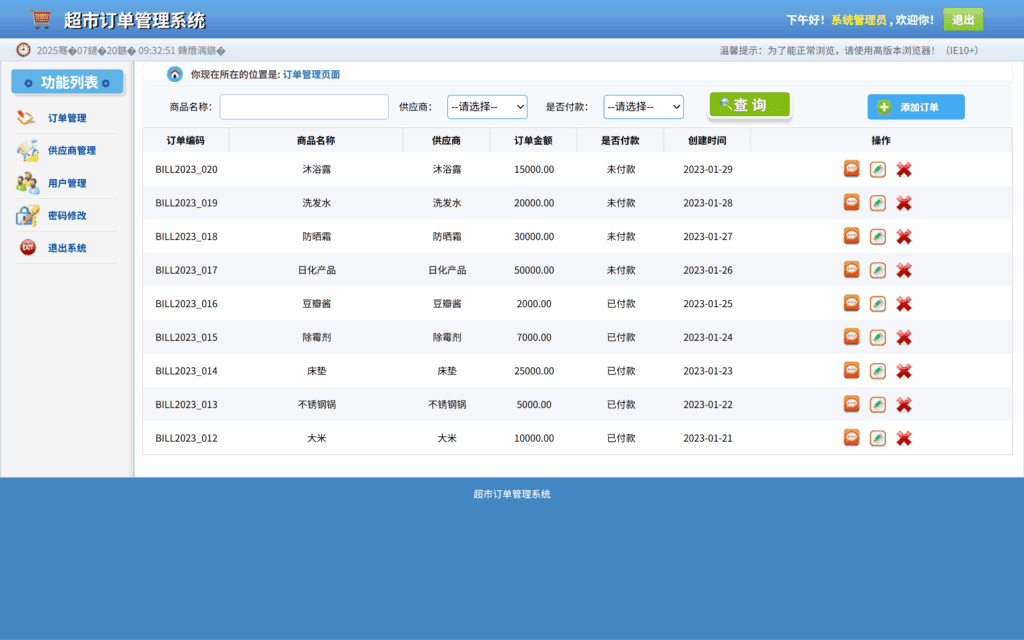Click the shopping cart logo icon

(x=40, y=18)
